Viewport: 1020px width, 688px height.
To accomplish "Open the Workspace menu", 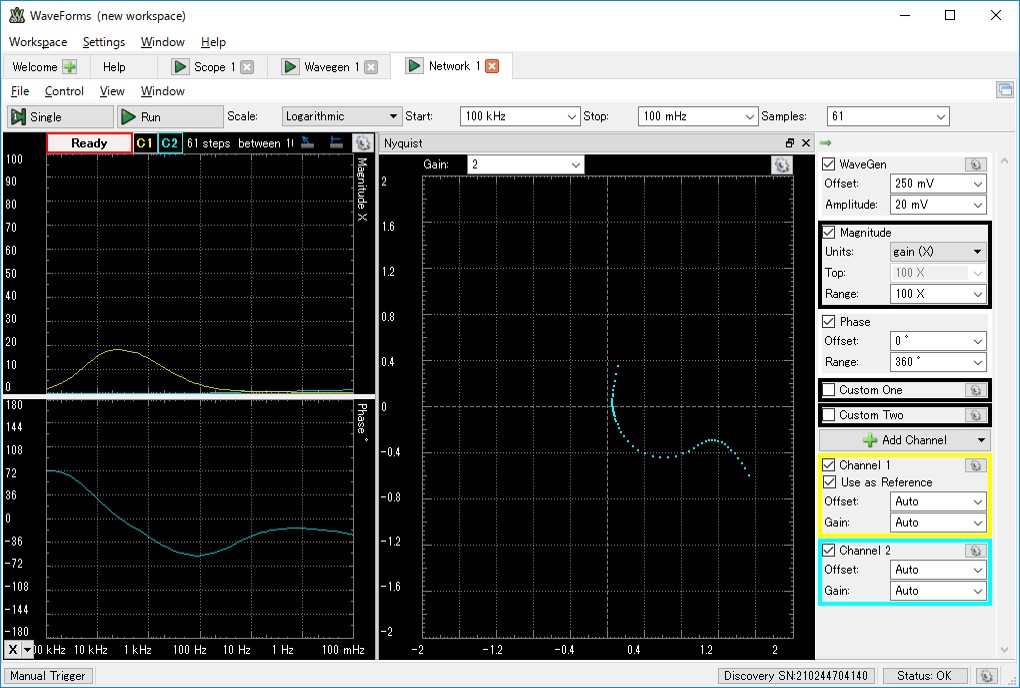I will pyautogui.click(x=38, y=42).
